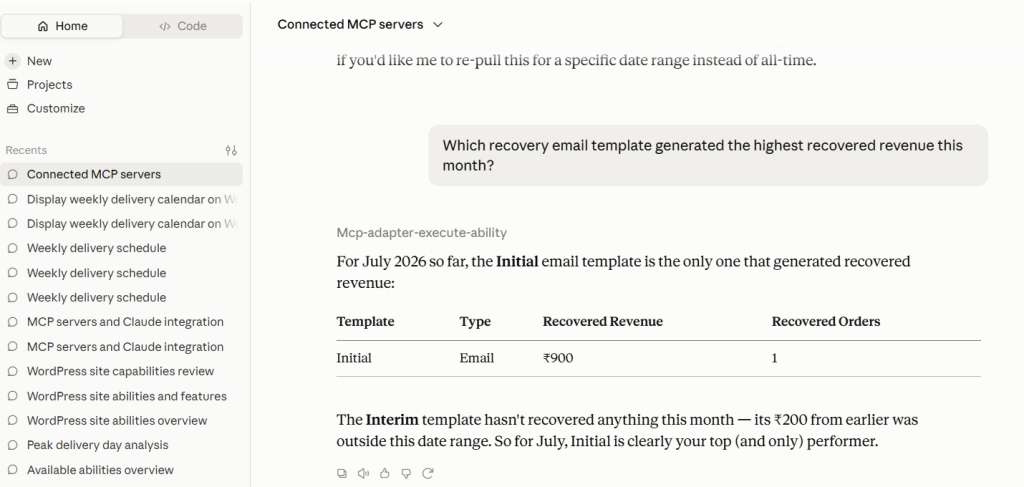1024x487 pixels.
Task: Expand Mcp-adapter-execute-ability tool call details
Action: (421, 232)
